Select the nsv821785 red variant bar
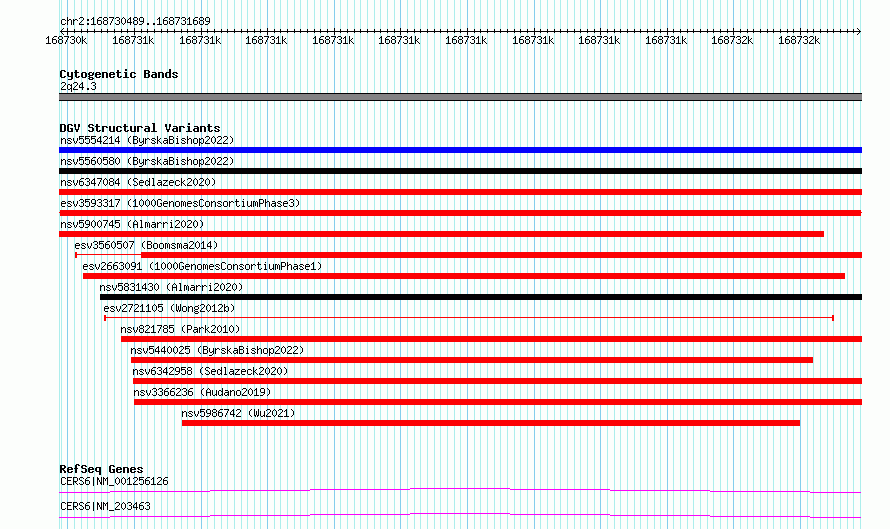 click(492, 339)
